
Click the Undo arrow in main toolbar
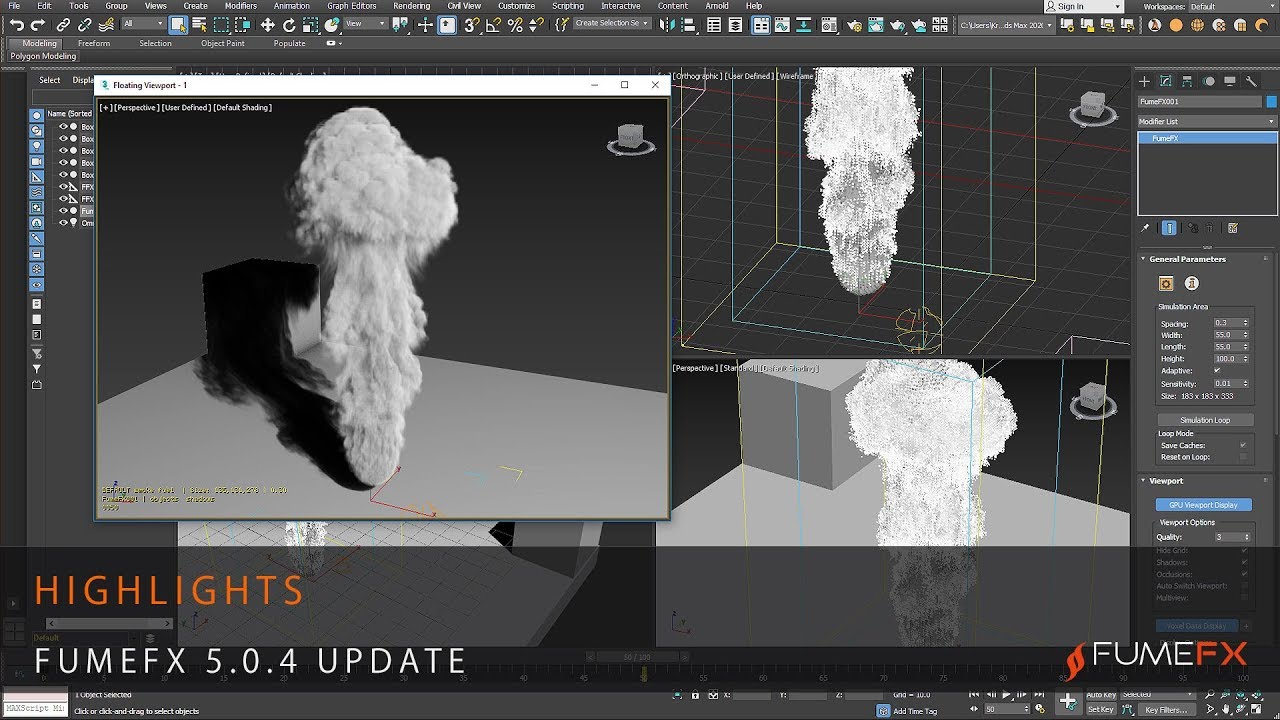pyautogui.click(x=17, y=24)
